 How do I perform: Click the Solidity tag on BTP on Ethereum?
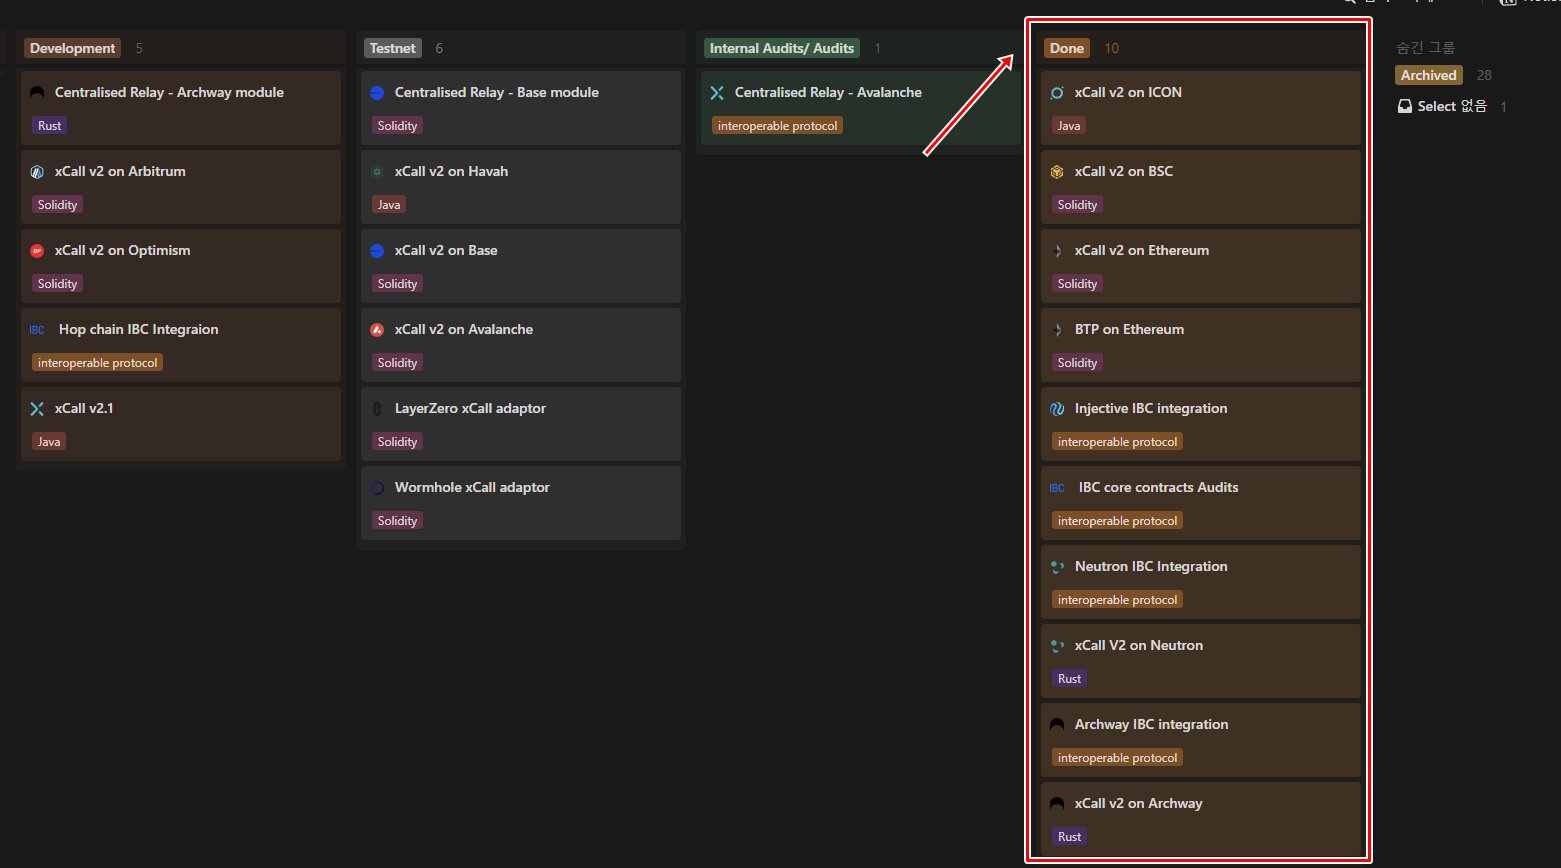(x=1077, y=363)
